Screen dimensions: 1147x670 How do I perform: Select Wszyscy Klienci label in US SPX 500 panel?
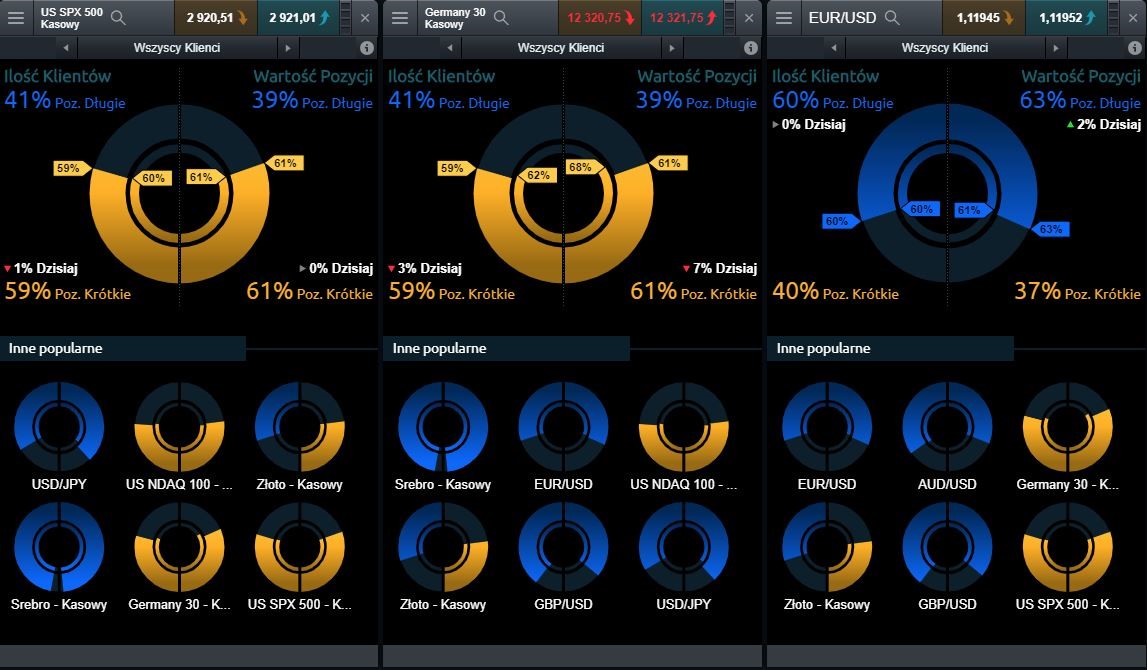coord(177,48)
